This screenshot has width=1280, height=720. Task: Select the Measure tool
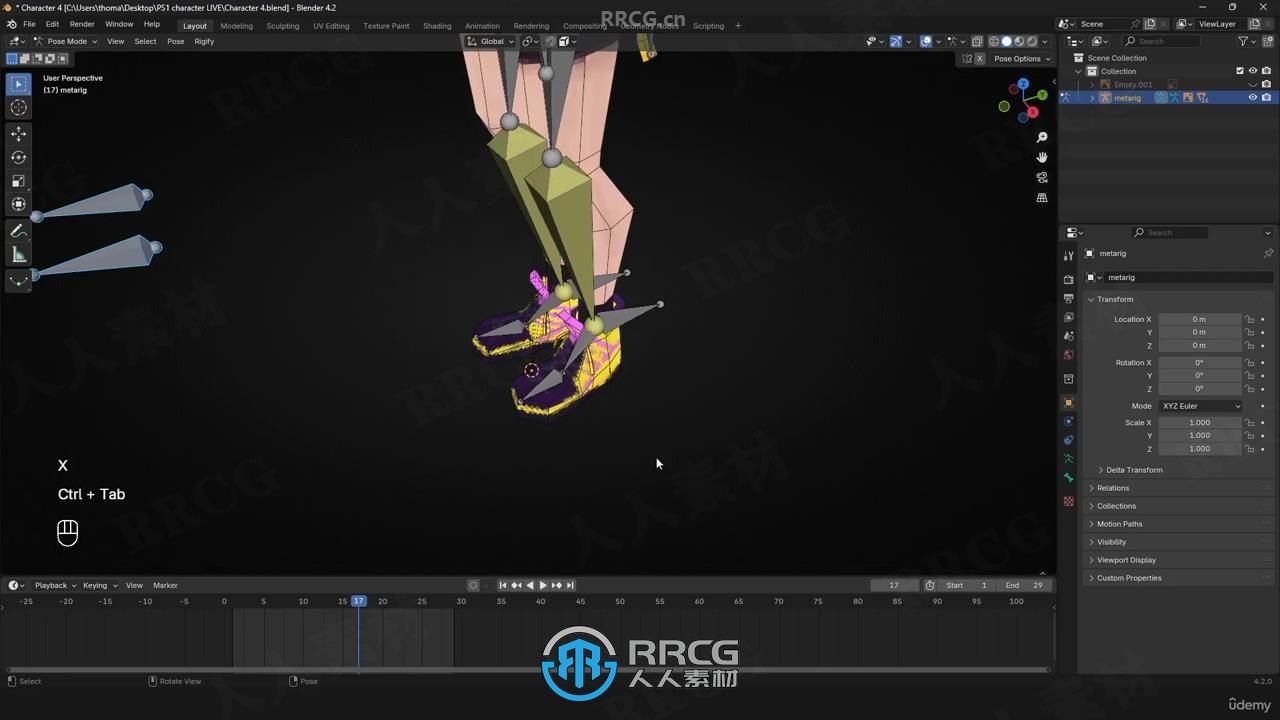(18, 255)
